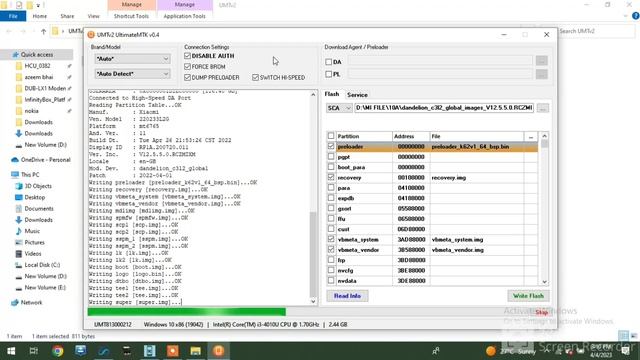Open Windows Start menu
The width and height of the screenshot is (640, 360).
coord(11,351)
